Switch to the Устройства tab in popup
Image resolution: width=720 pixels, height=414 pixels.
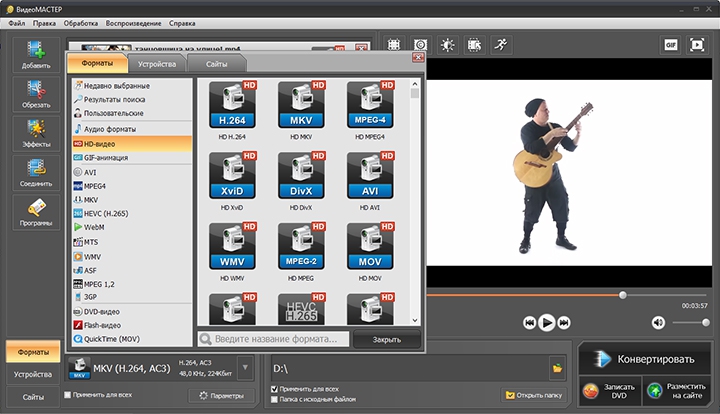(157, 64)
